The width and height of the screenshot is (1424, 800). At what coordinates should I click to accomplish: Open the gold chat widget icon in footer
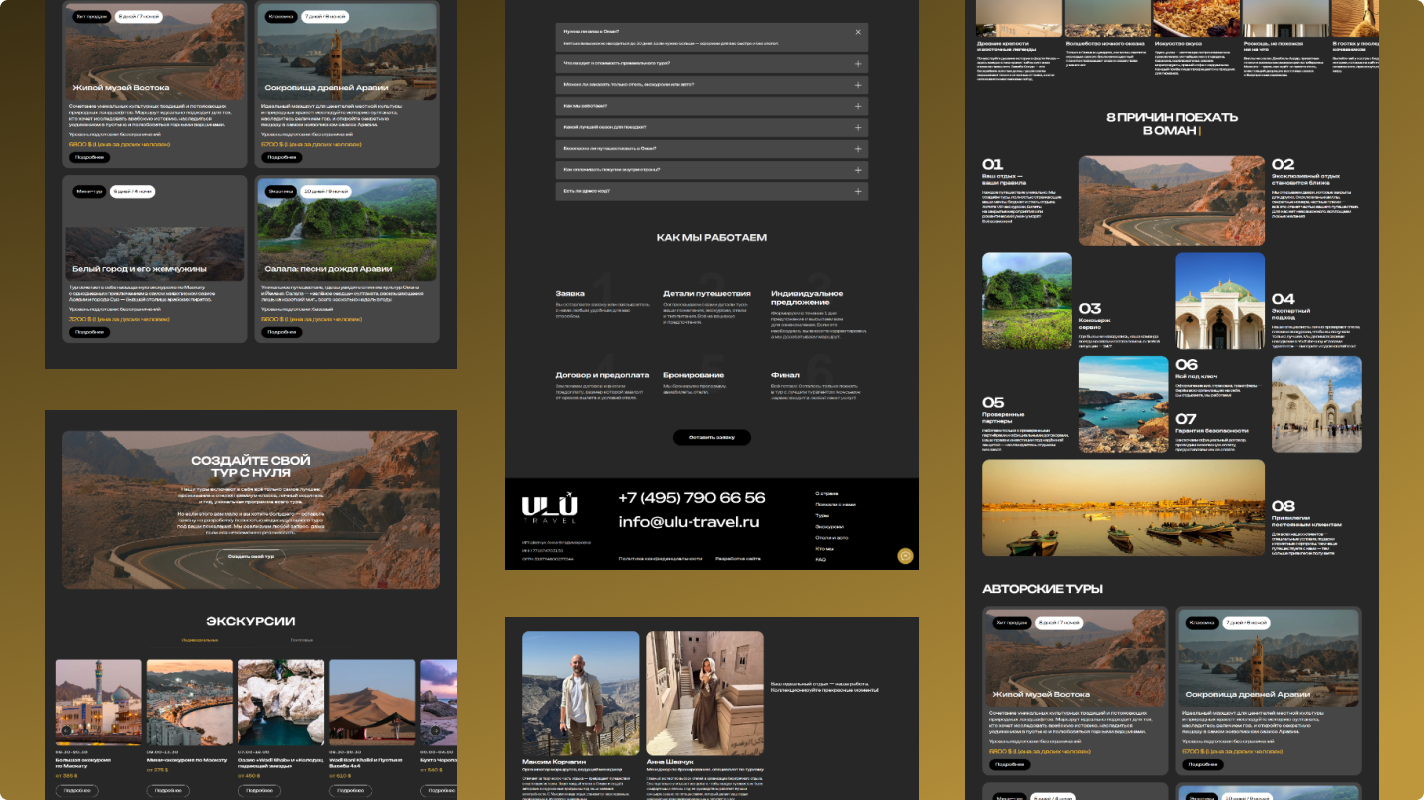(905, 556)
